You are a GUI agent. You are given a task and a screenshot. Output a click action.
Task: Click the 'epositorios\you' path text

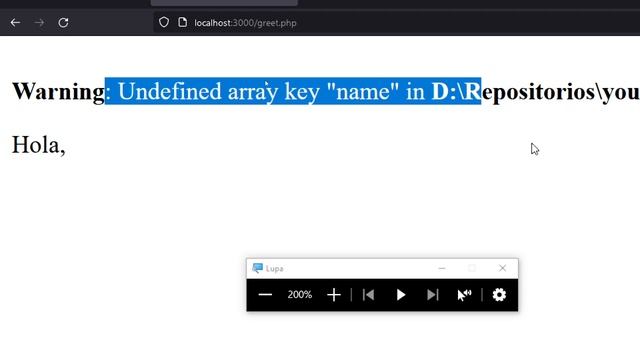click(x=560, y=91)
